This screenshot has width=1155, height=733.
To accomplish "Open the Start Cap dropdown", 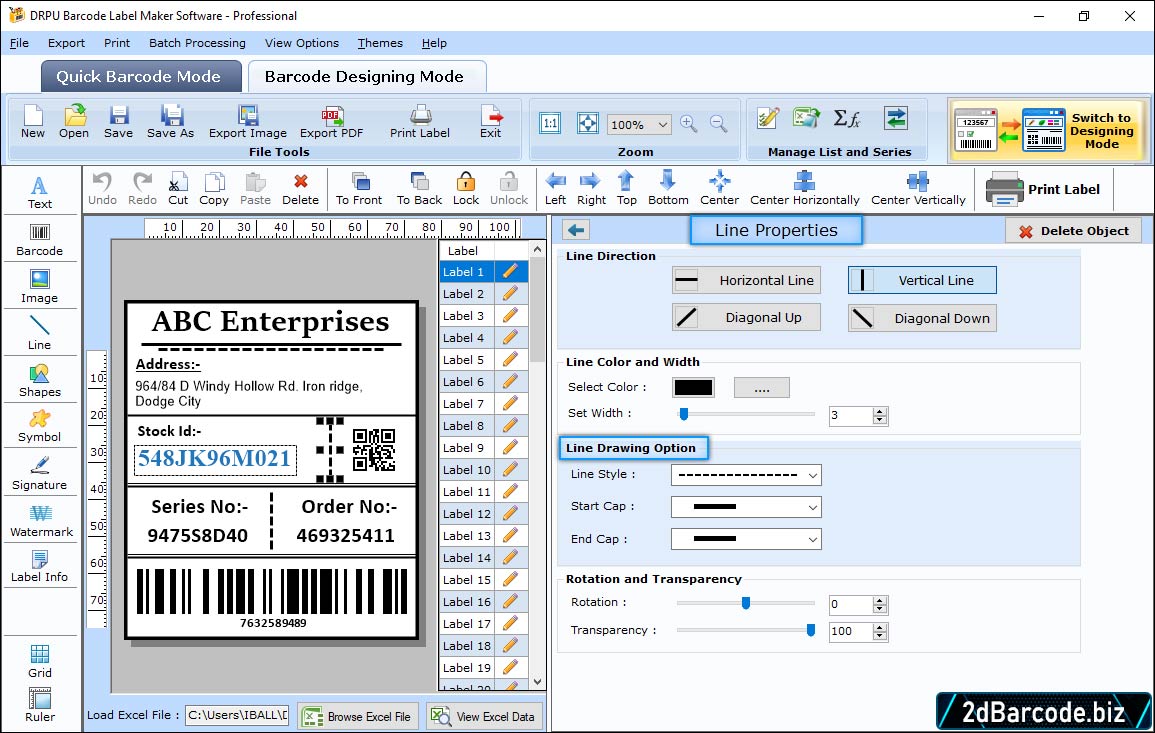I will (x=746, y=507).
